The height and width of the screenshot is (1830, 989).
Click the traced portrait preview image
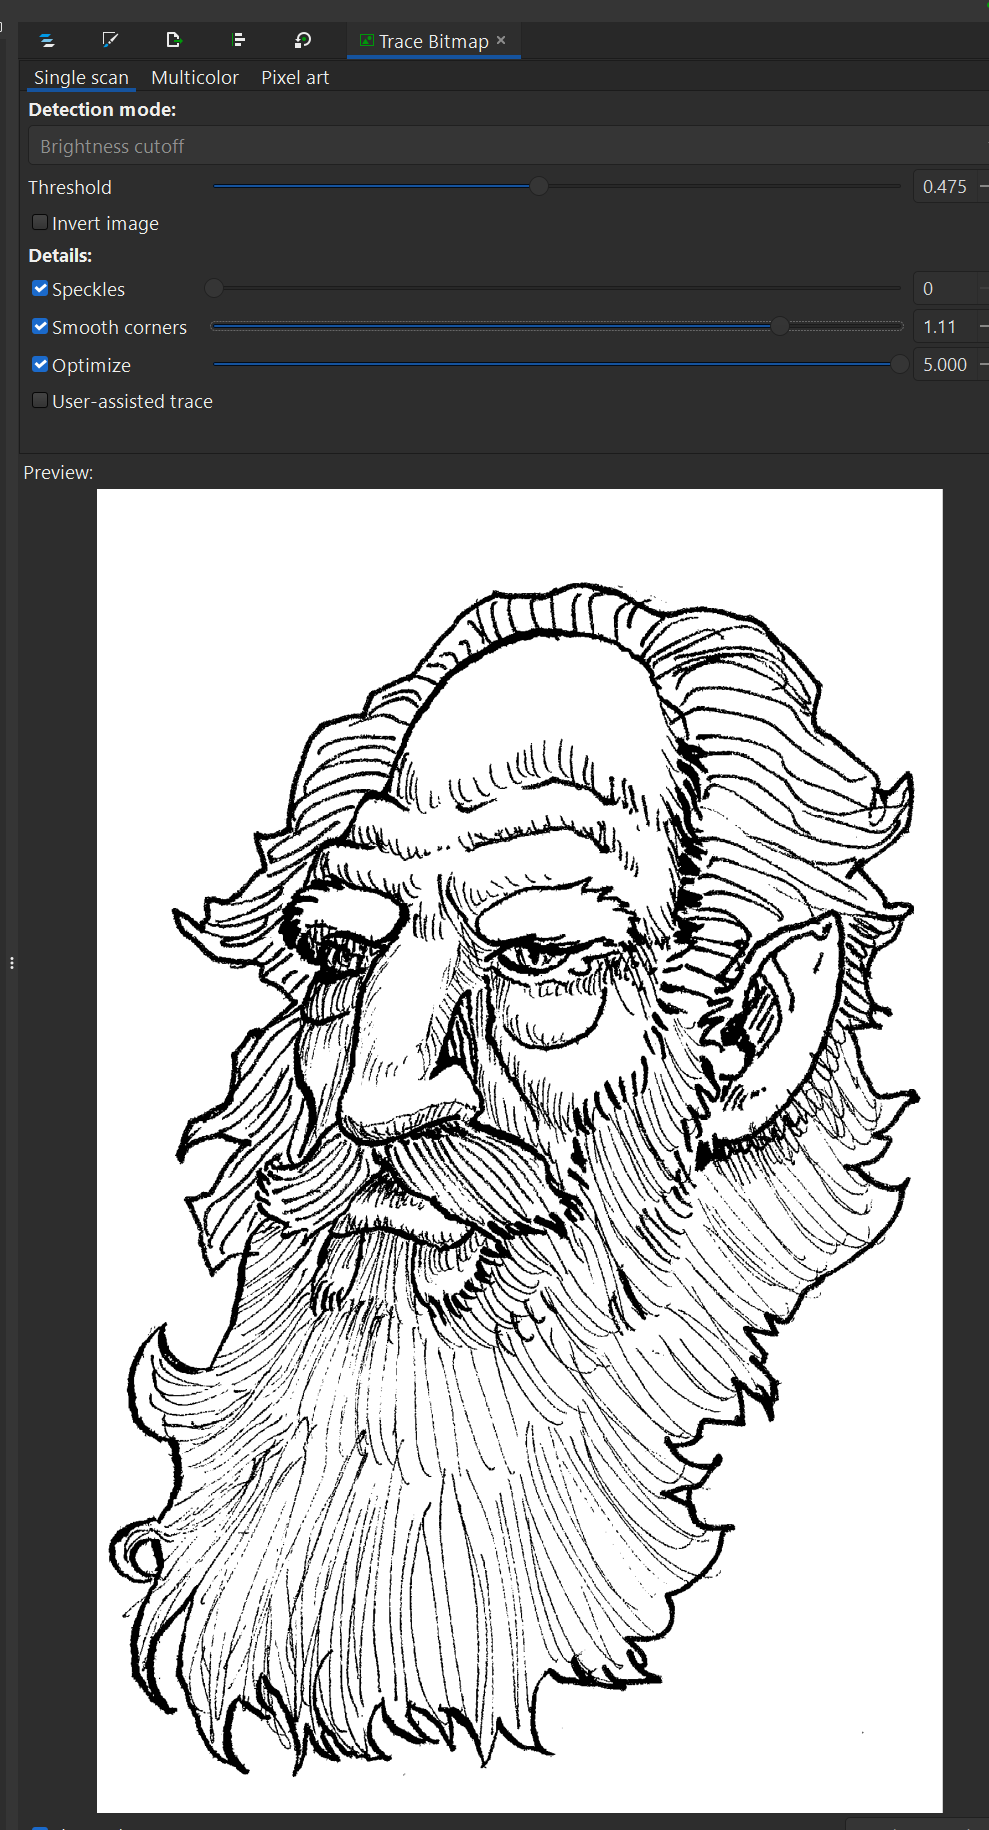[519, 1150]
